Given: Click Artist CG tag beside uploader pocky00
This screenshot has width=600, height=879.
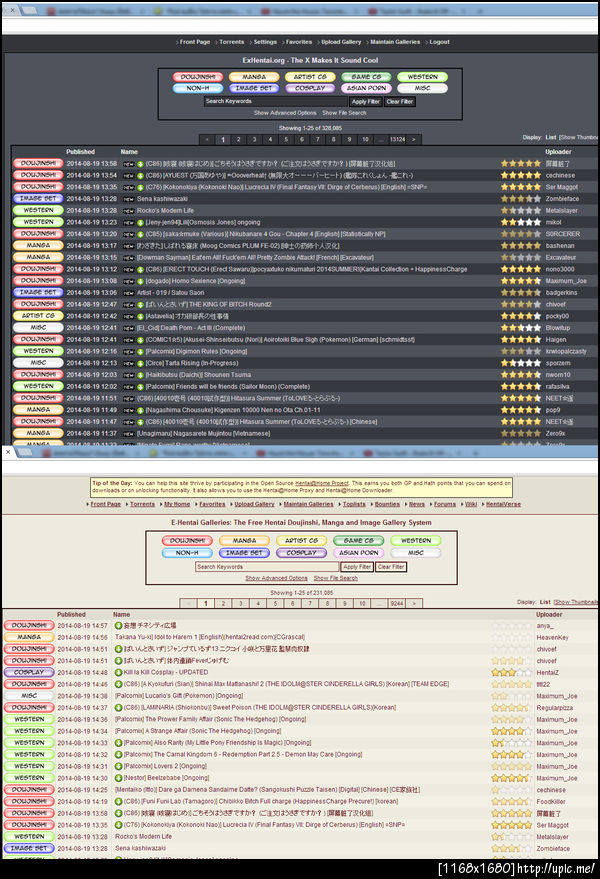Looking at the screenshot, I should [x=38, y=316].
